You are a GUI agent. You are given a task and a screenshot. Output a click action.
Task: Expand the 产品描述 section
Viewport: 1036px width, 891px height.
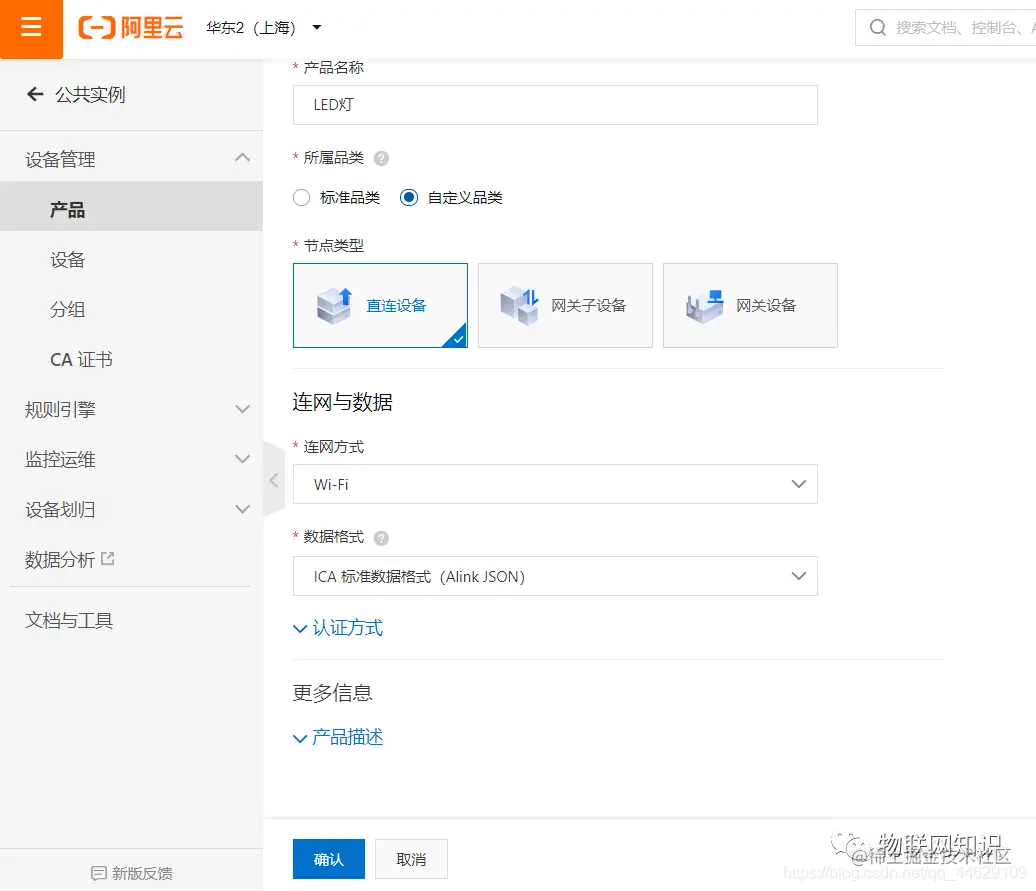[x=338, y=737]
